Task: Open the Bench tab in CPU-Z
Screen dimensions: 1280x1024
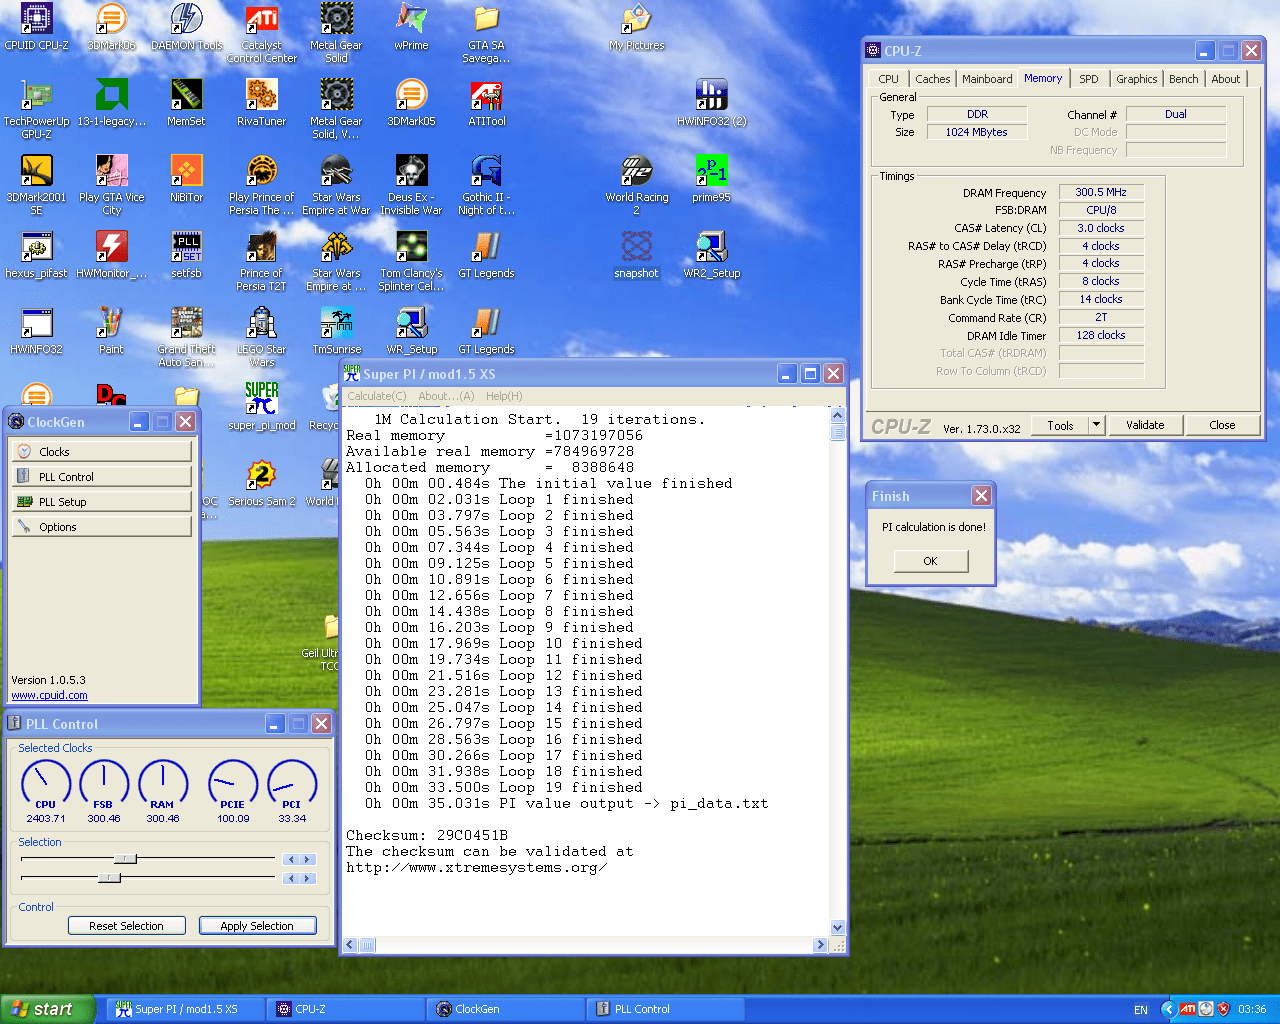Action: (1183, 79)
